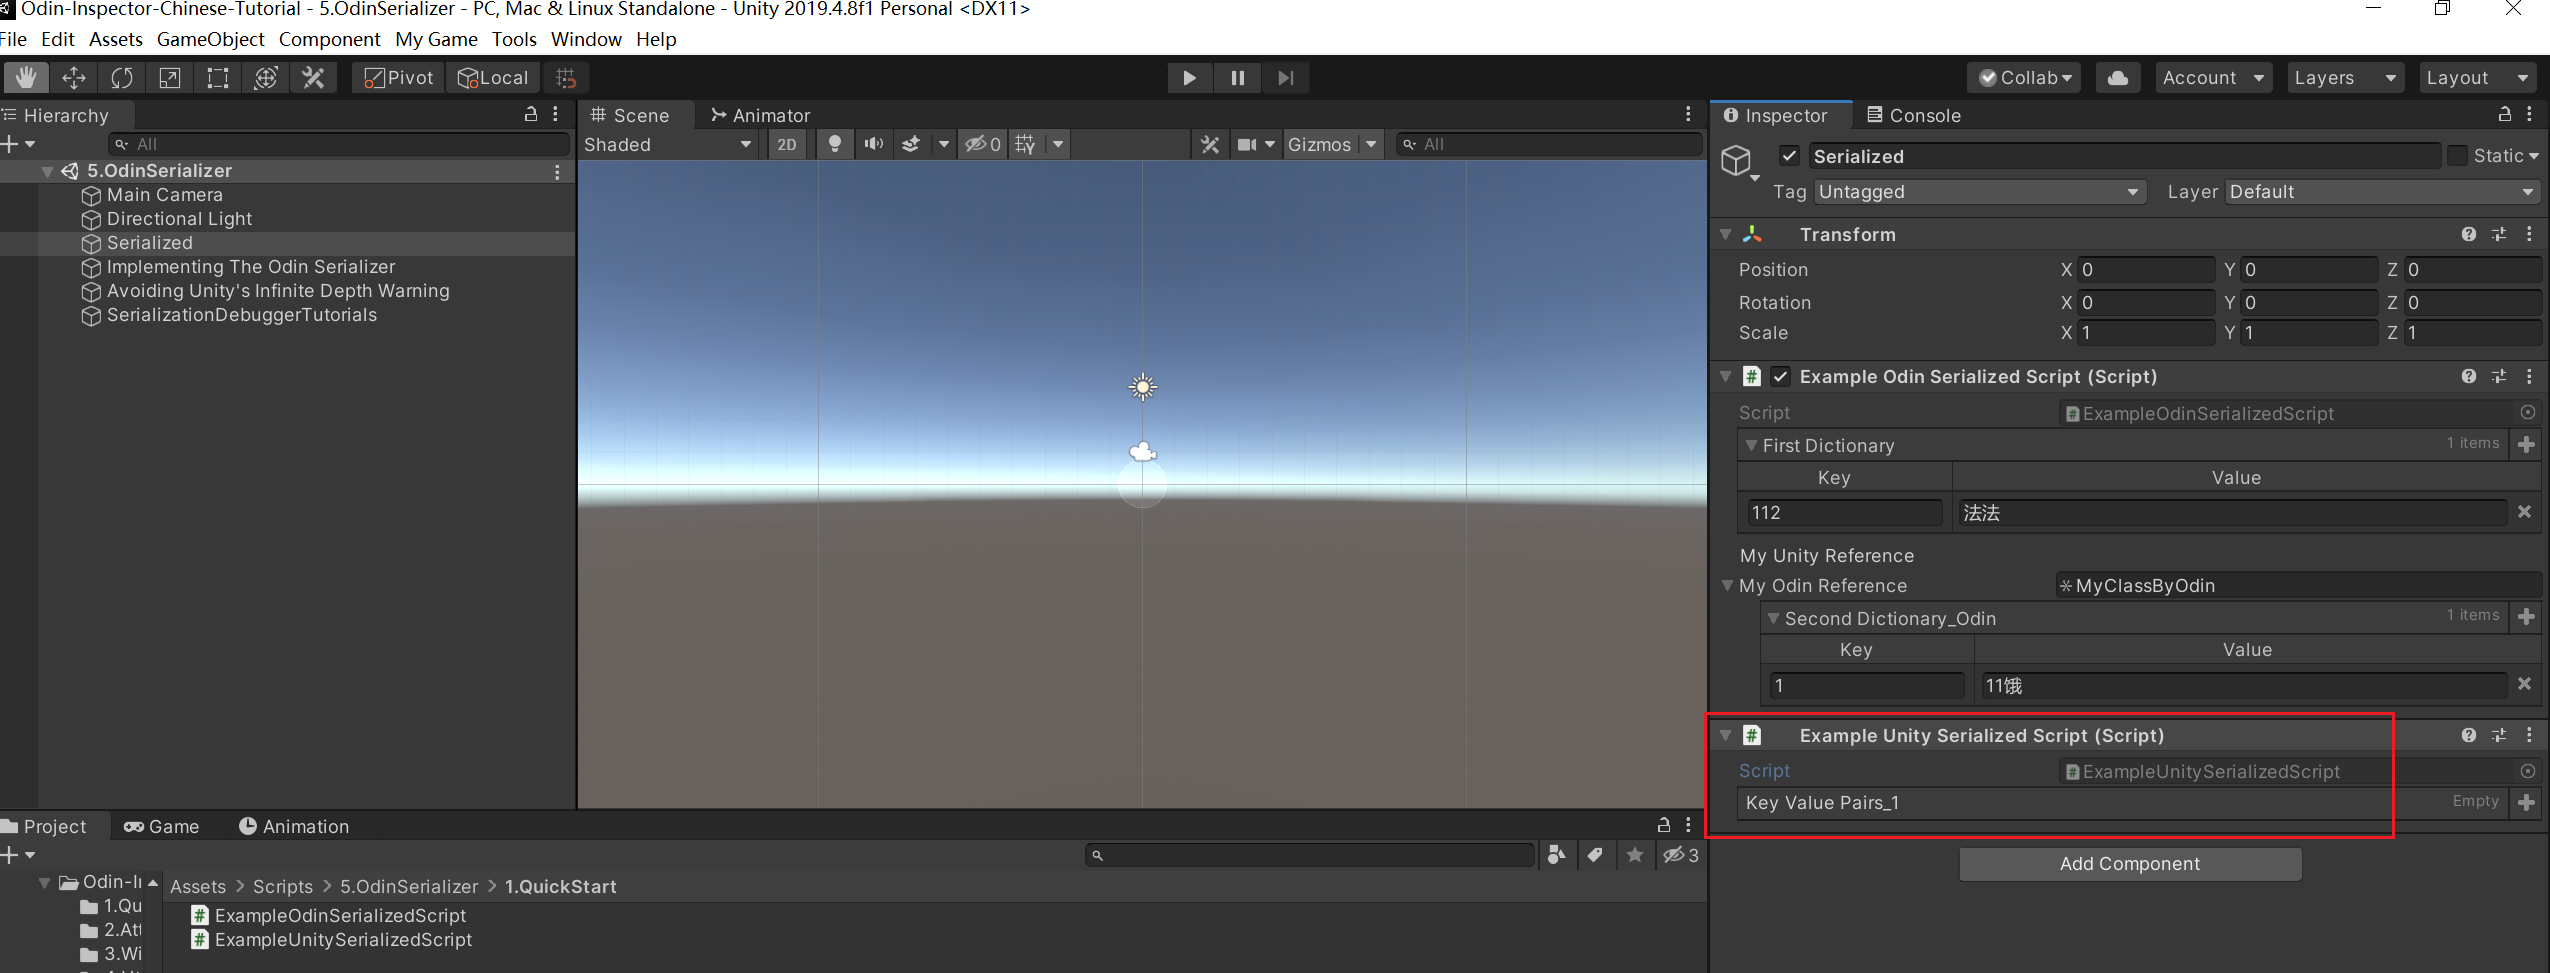Toggle 2D scene view mode
This screenshot has width=2550, height=973.
[787, 144]
